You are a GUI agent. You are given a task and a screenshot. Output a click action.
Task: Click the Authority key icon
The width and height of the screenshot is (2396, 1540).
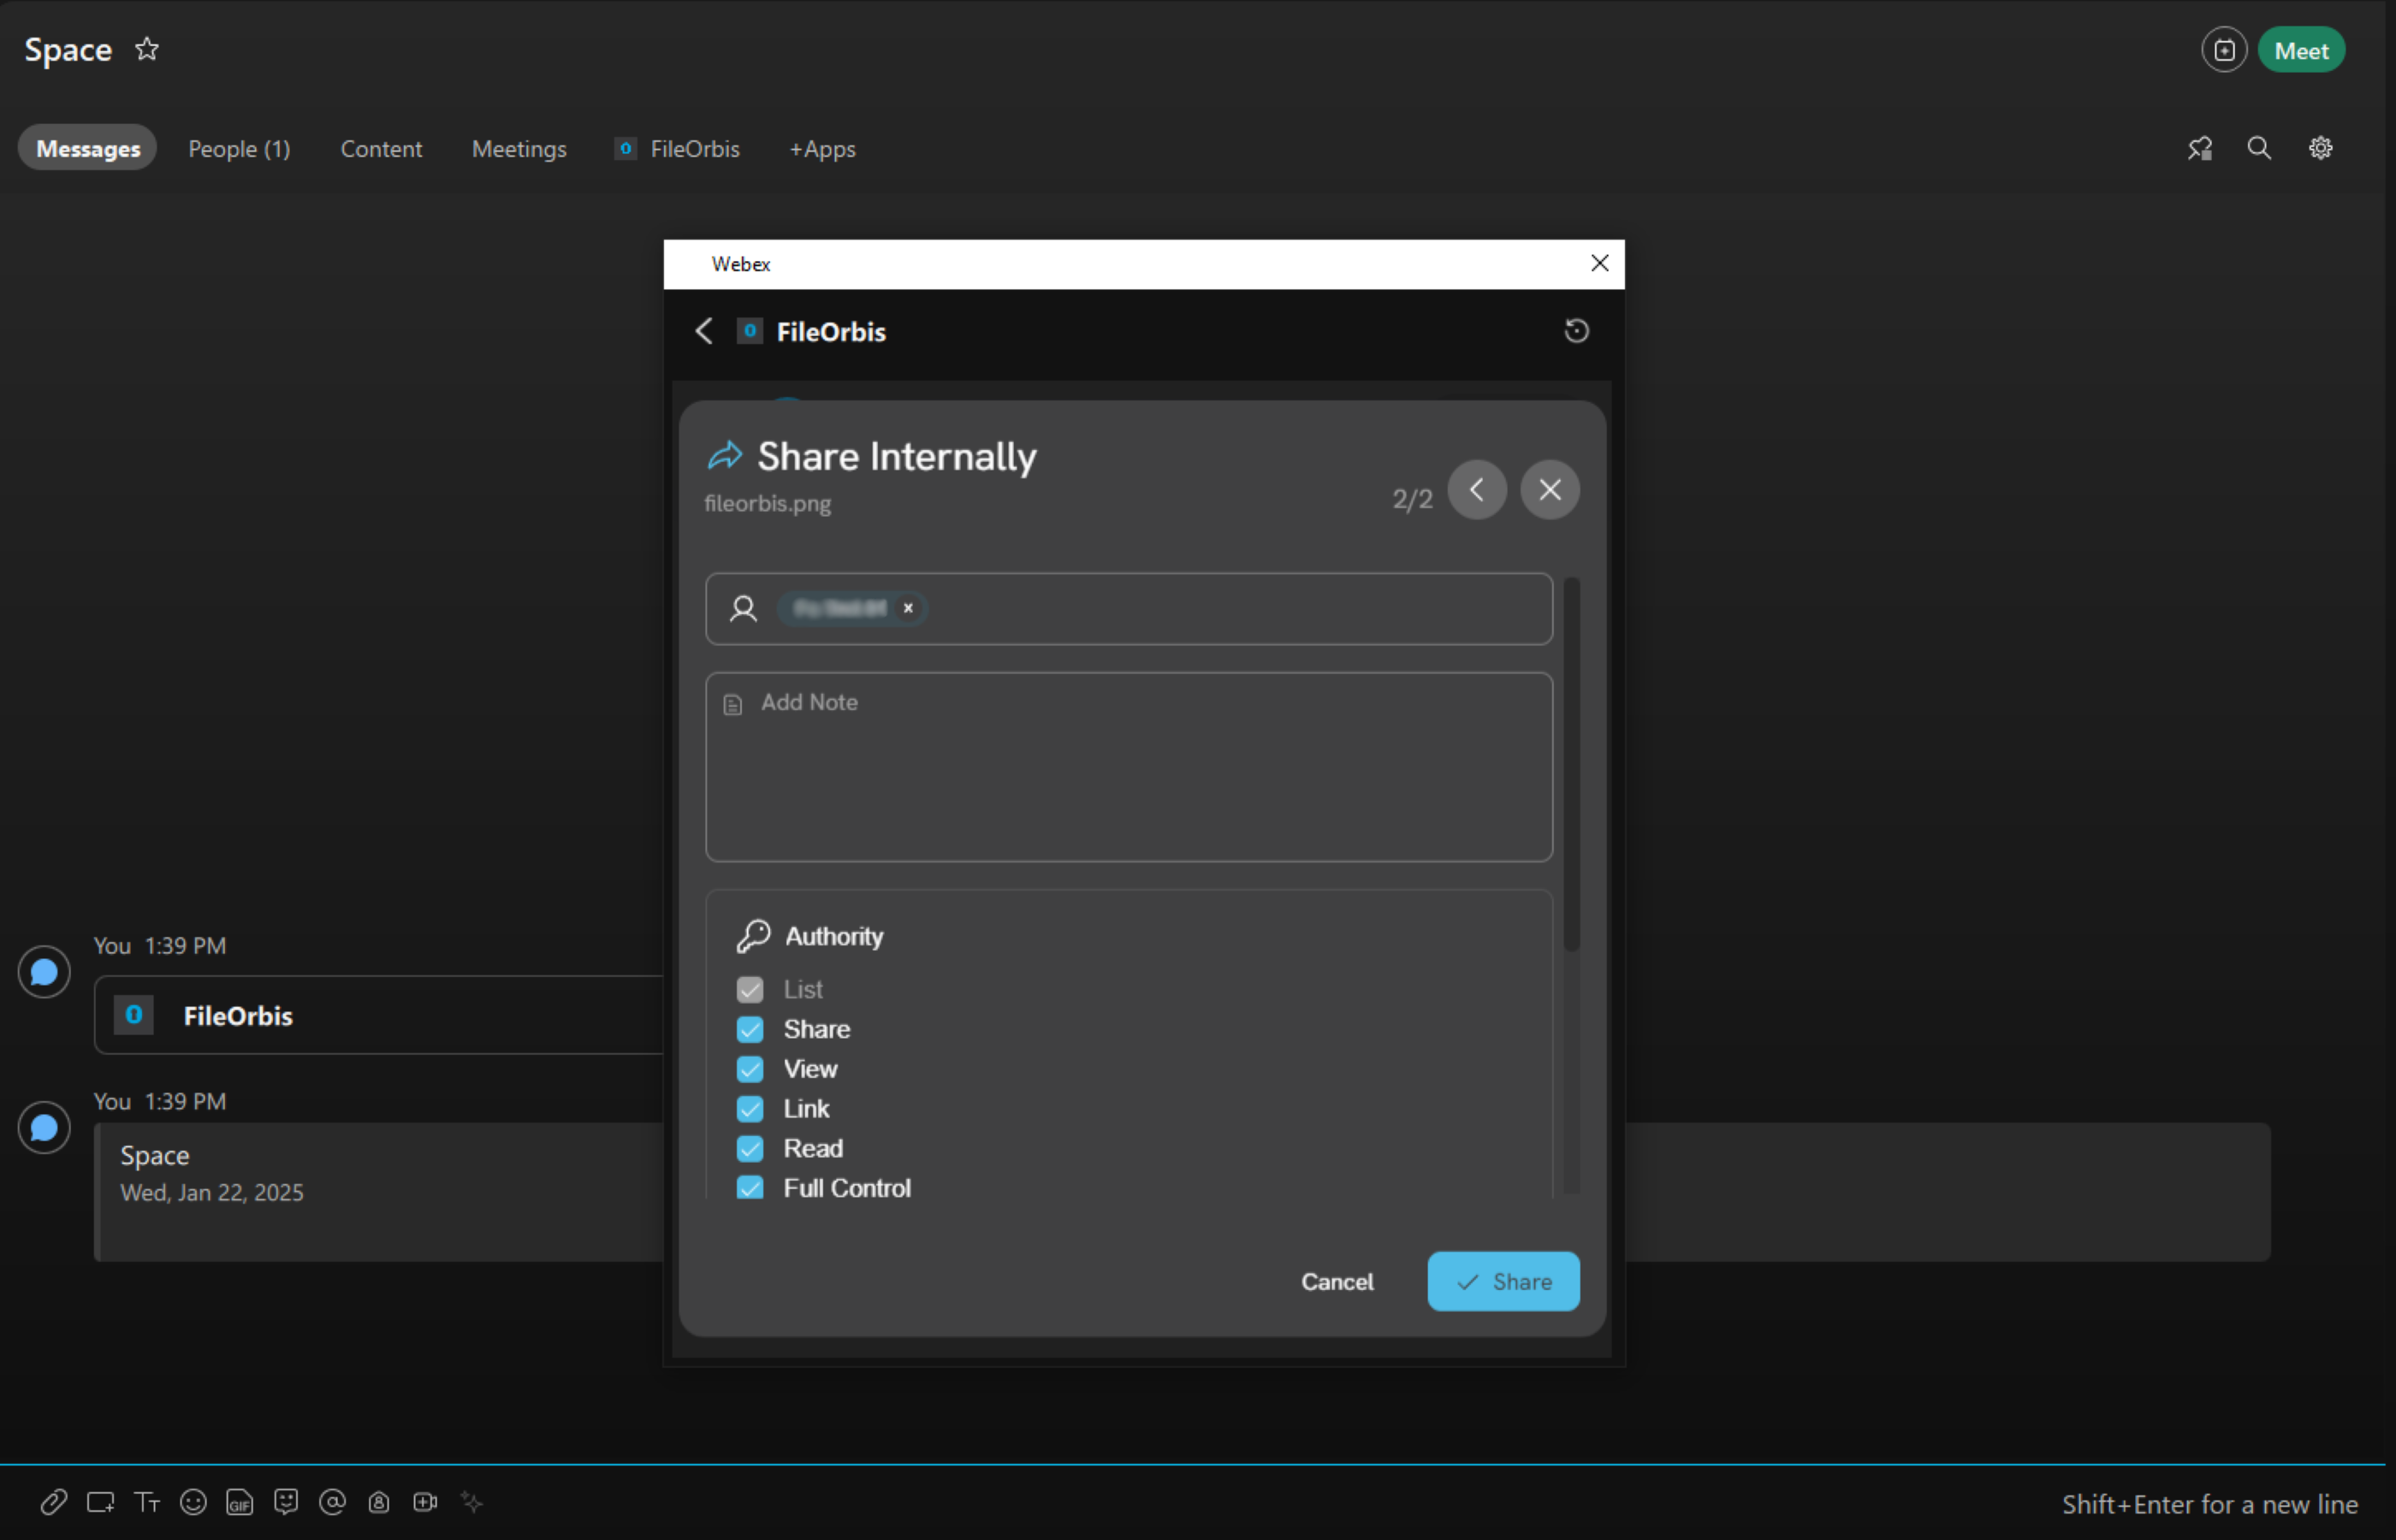click(x=753, y=936)
